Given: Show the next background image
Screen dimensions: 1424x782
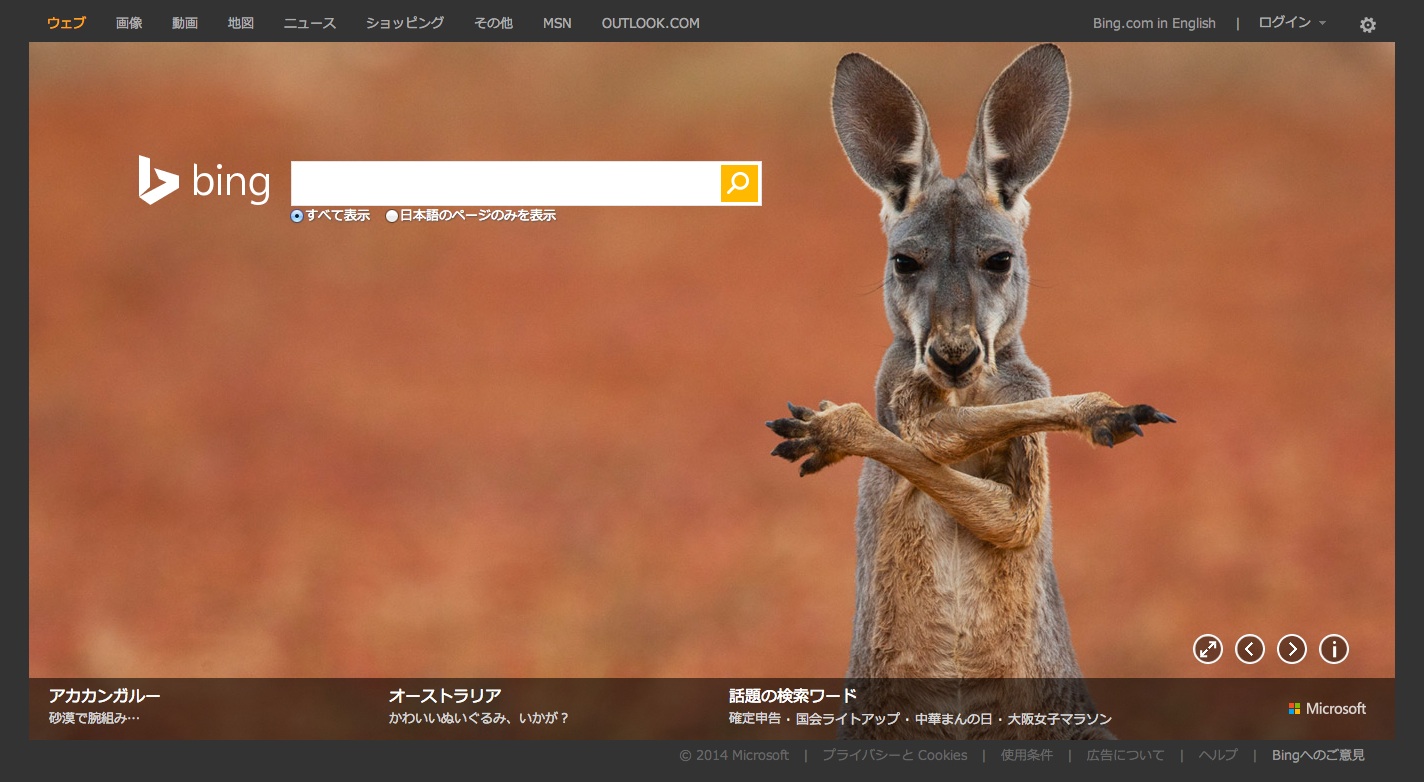Looking at the screenshot, I should tap(1292, 649).
